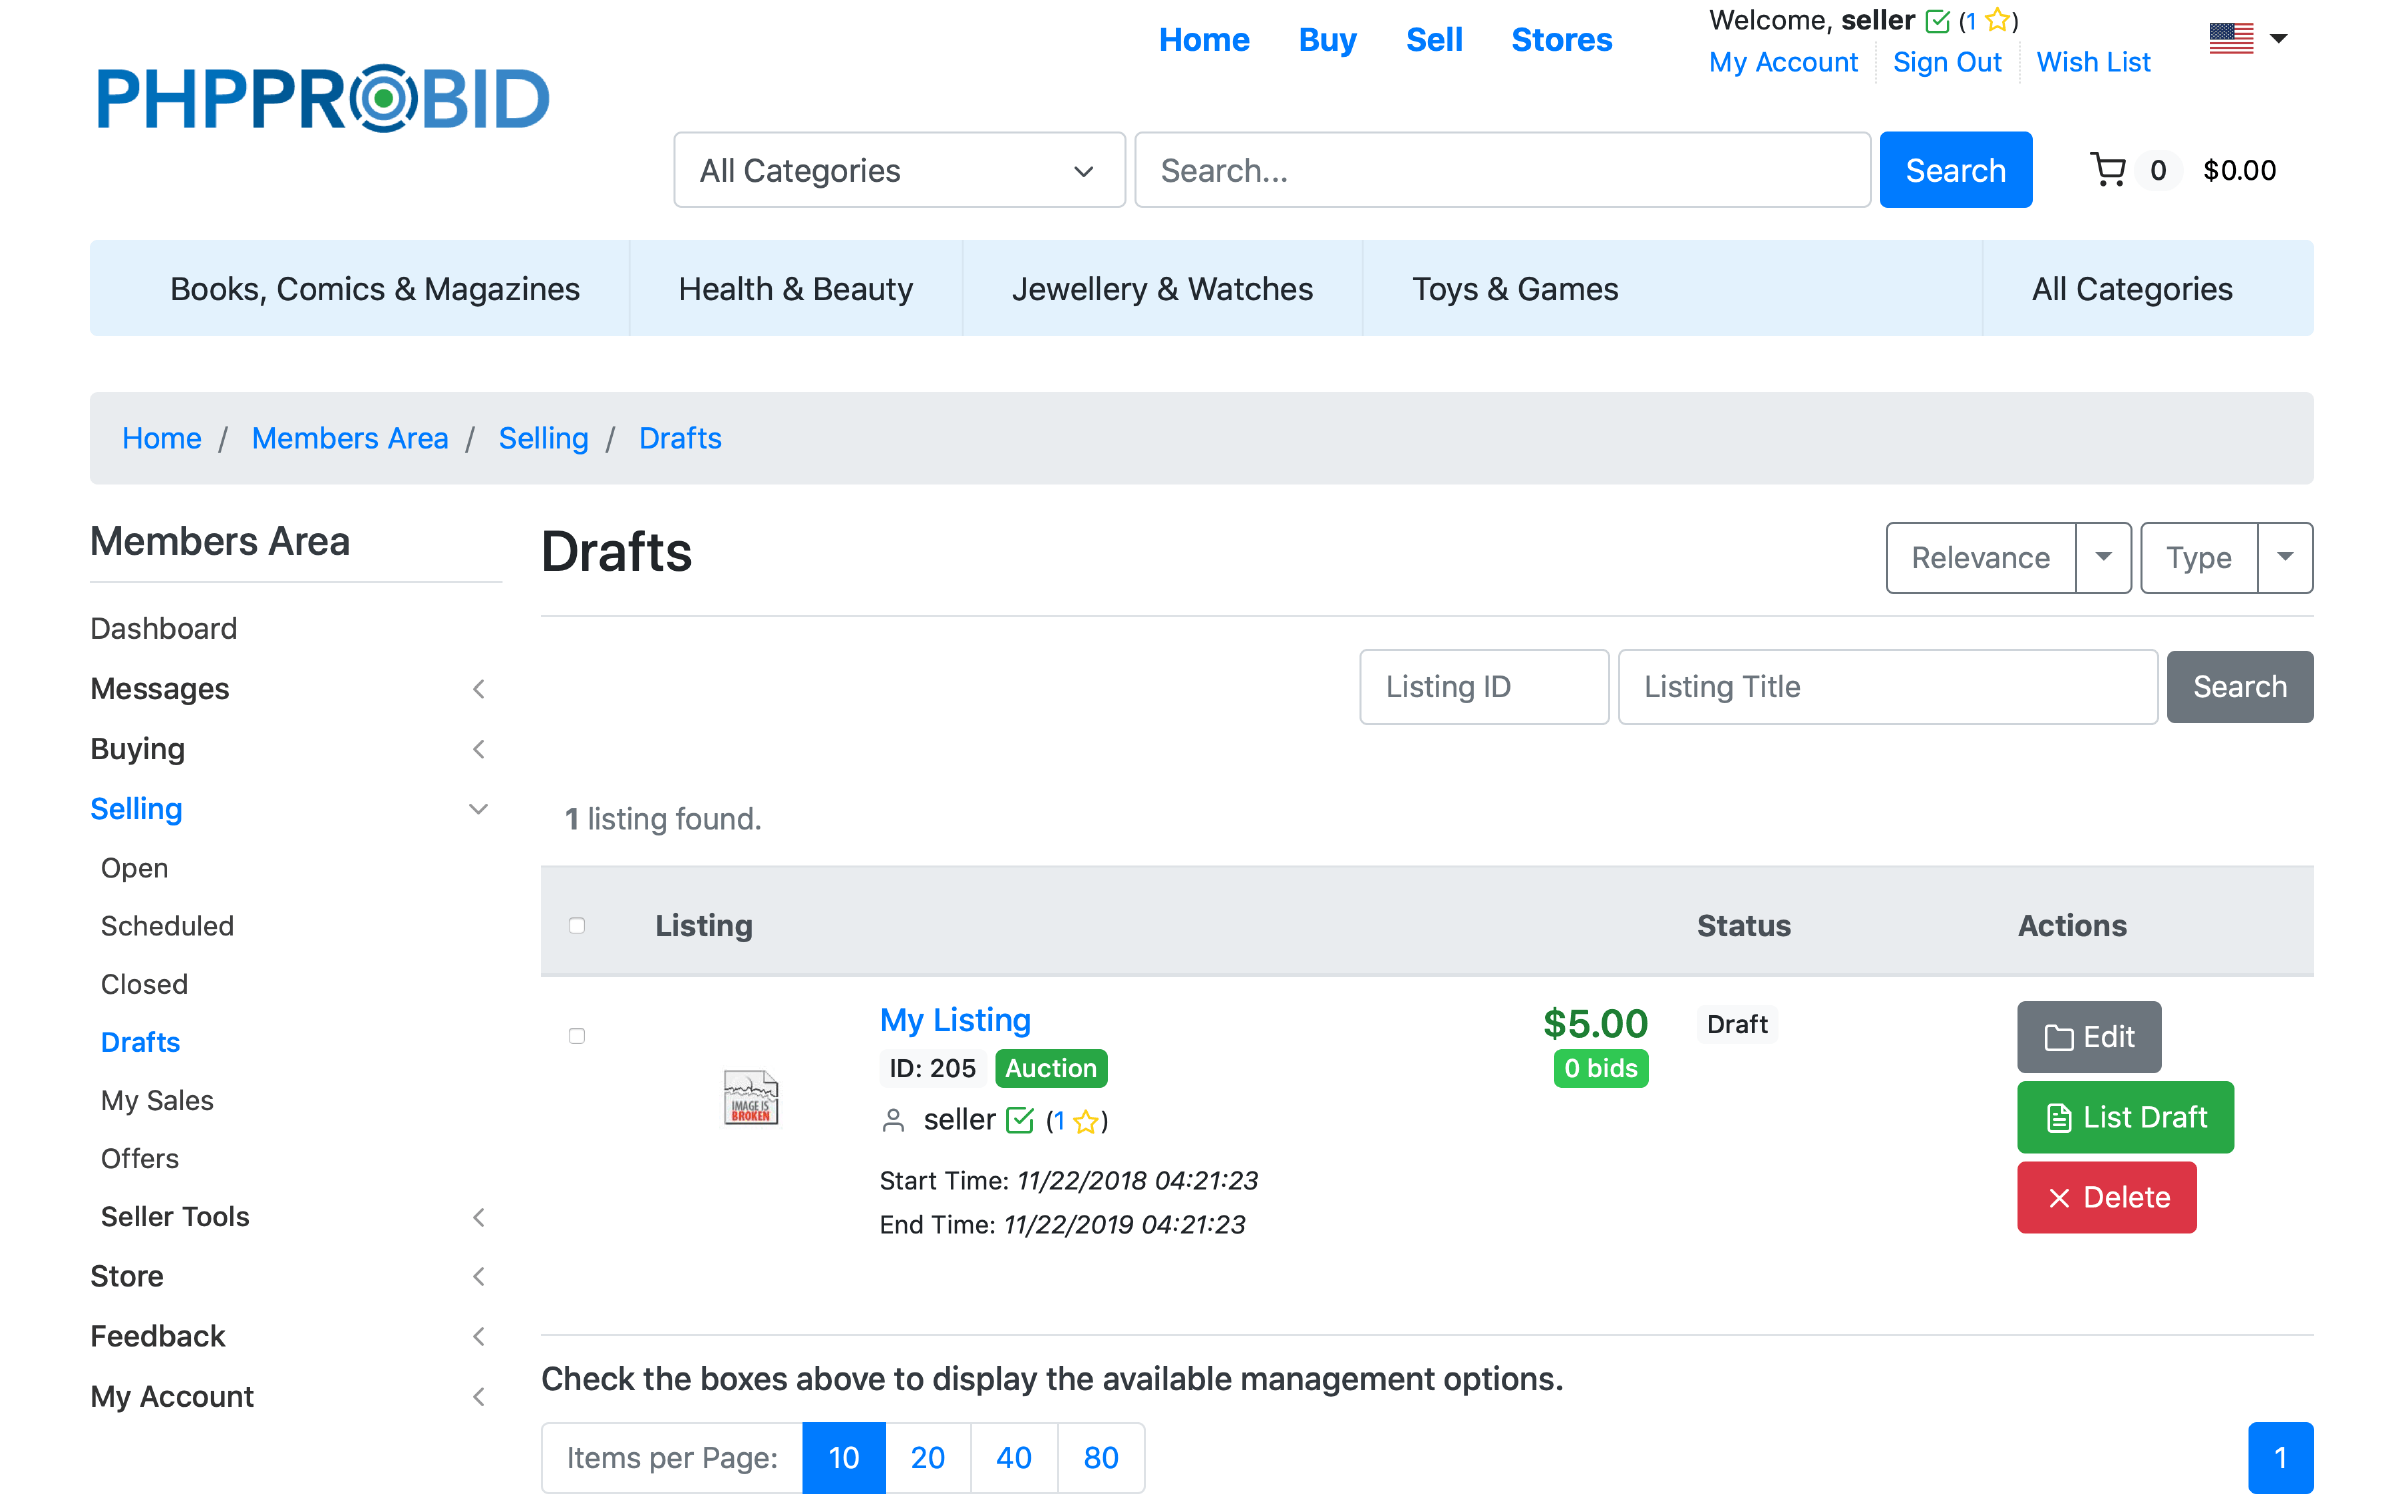Image resolution: width=2401 pixels, height=1503 pixels.
Task: Click the verified icon next to seller in listing row
Action: [1019, 1121]
